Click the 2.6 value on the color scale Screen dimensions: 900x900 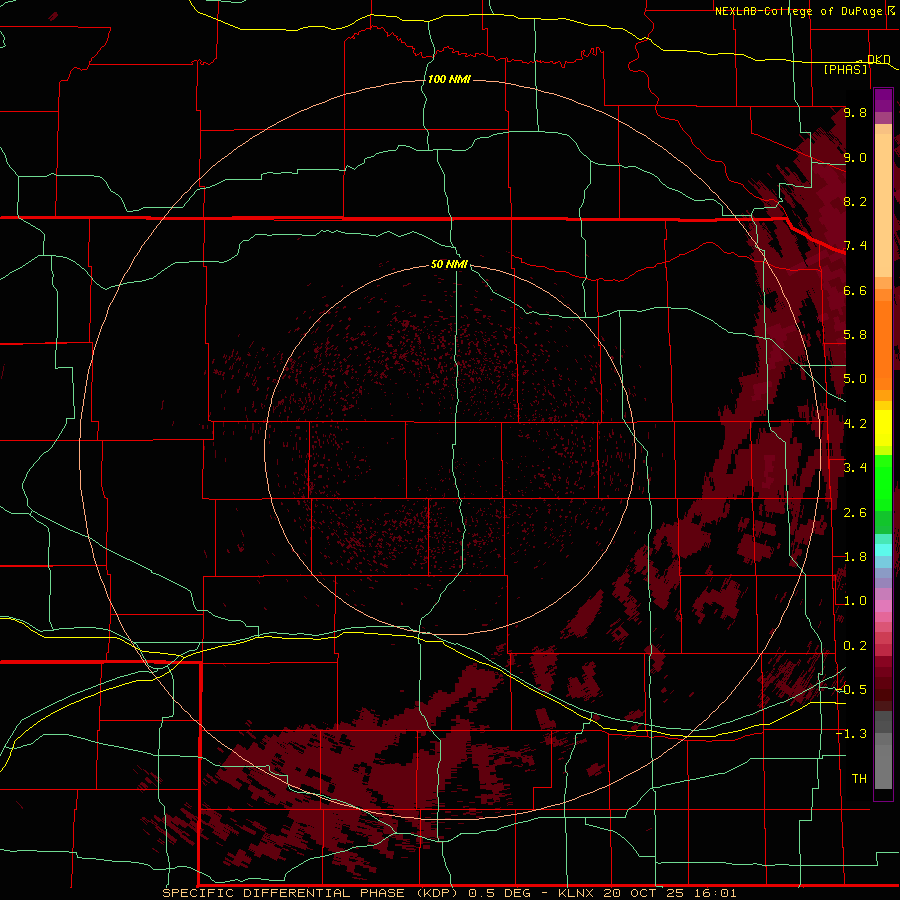pyautogui.click(x=855, y=513)
